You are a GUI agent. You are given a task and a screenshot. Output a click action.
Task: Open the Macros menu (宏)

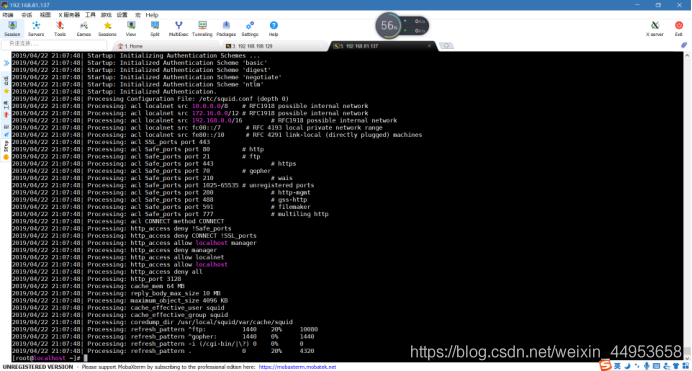coord(138,15)
